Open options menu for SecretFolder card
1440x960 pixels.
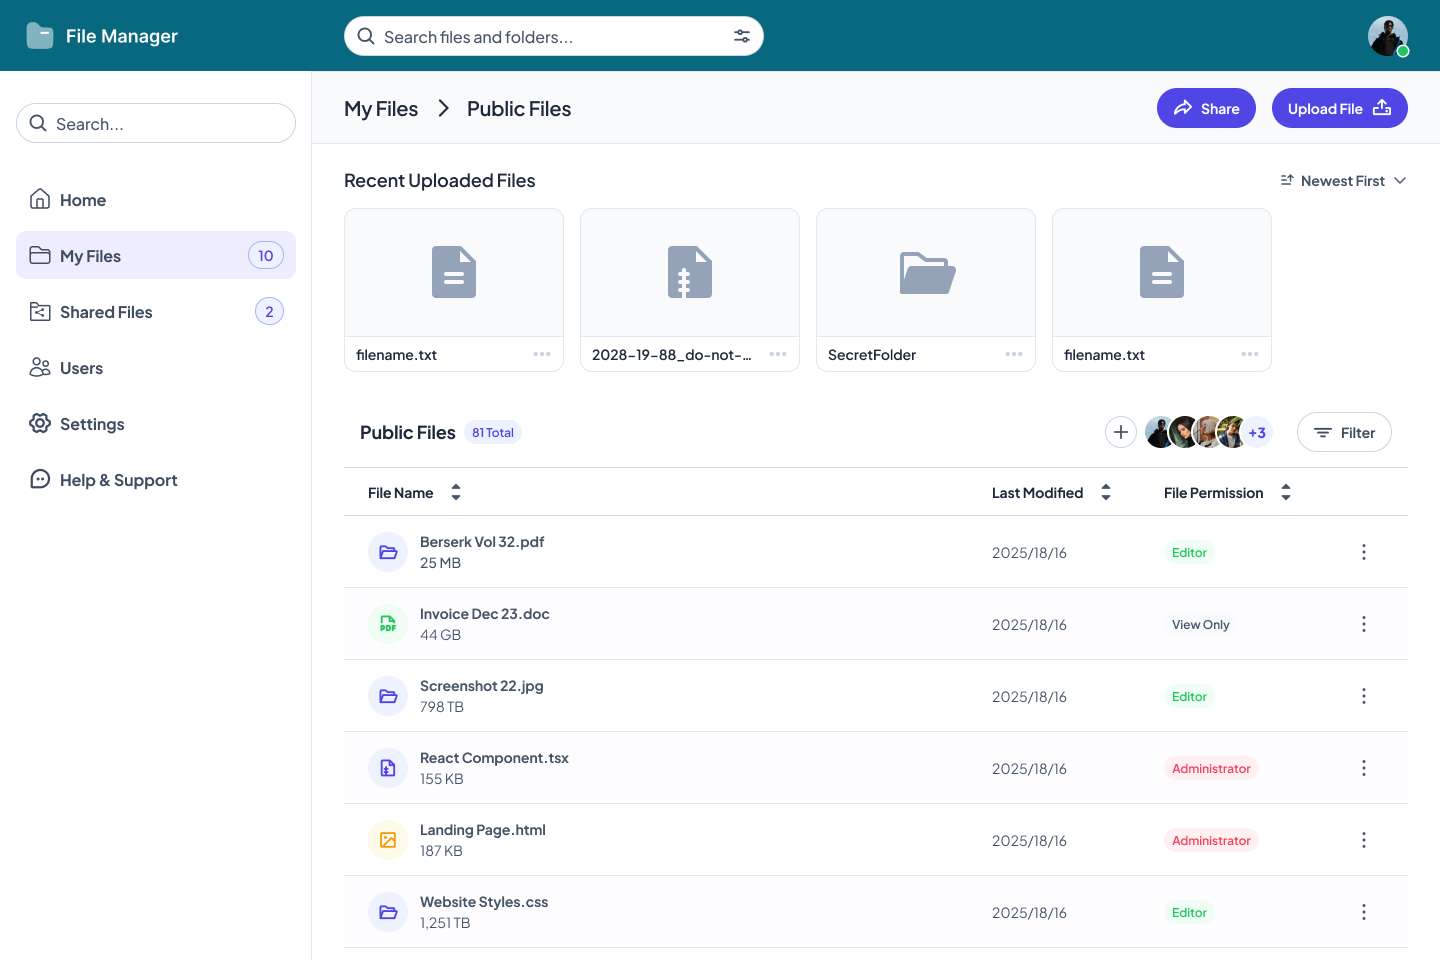click(1013, 353)
